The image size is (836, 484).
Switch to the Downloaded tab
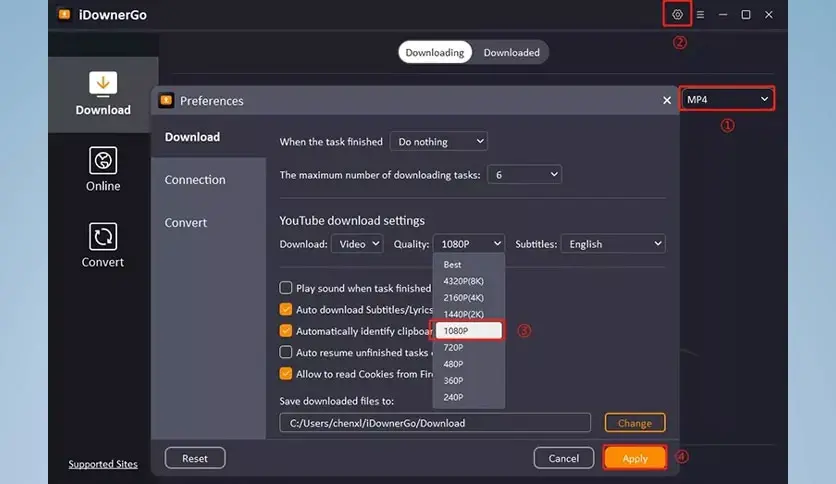(511, 52)
